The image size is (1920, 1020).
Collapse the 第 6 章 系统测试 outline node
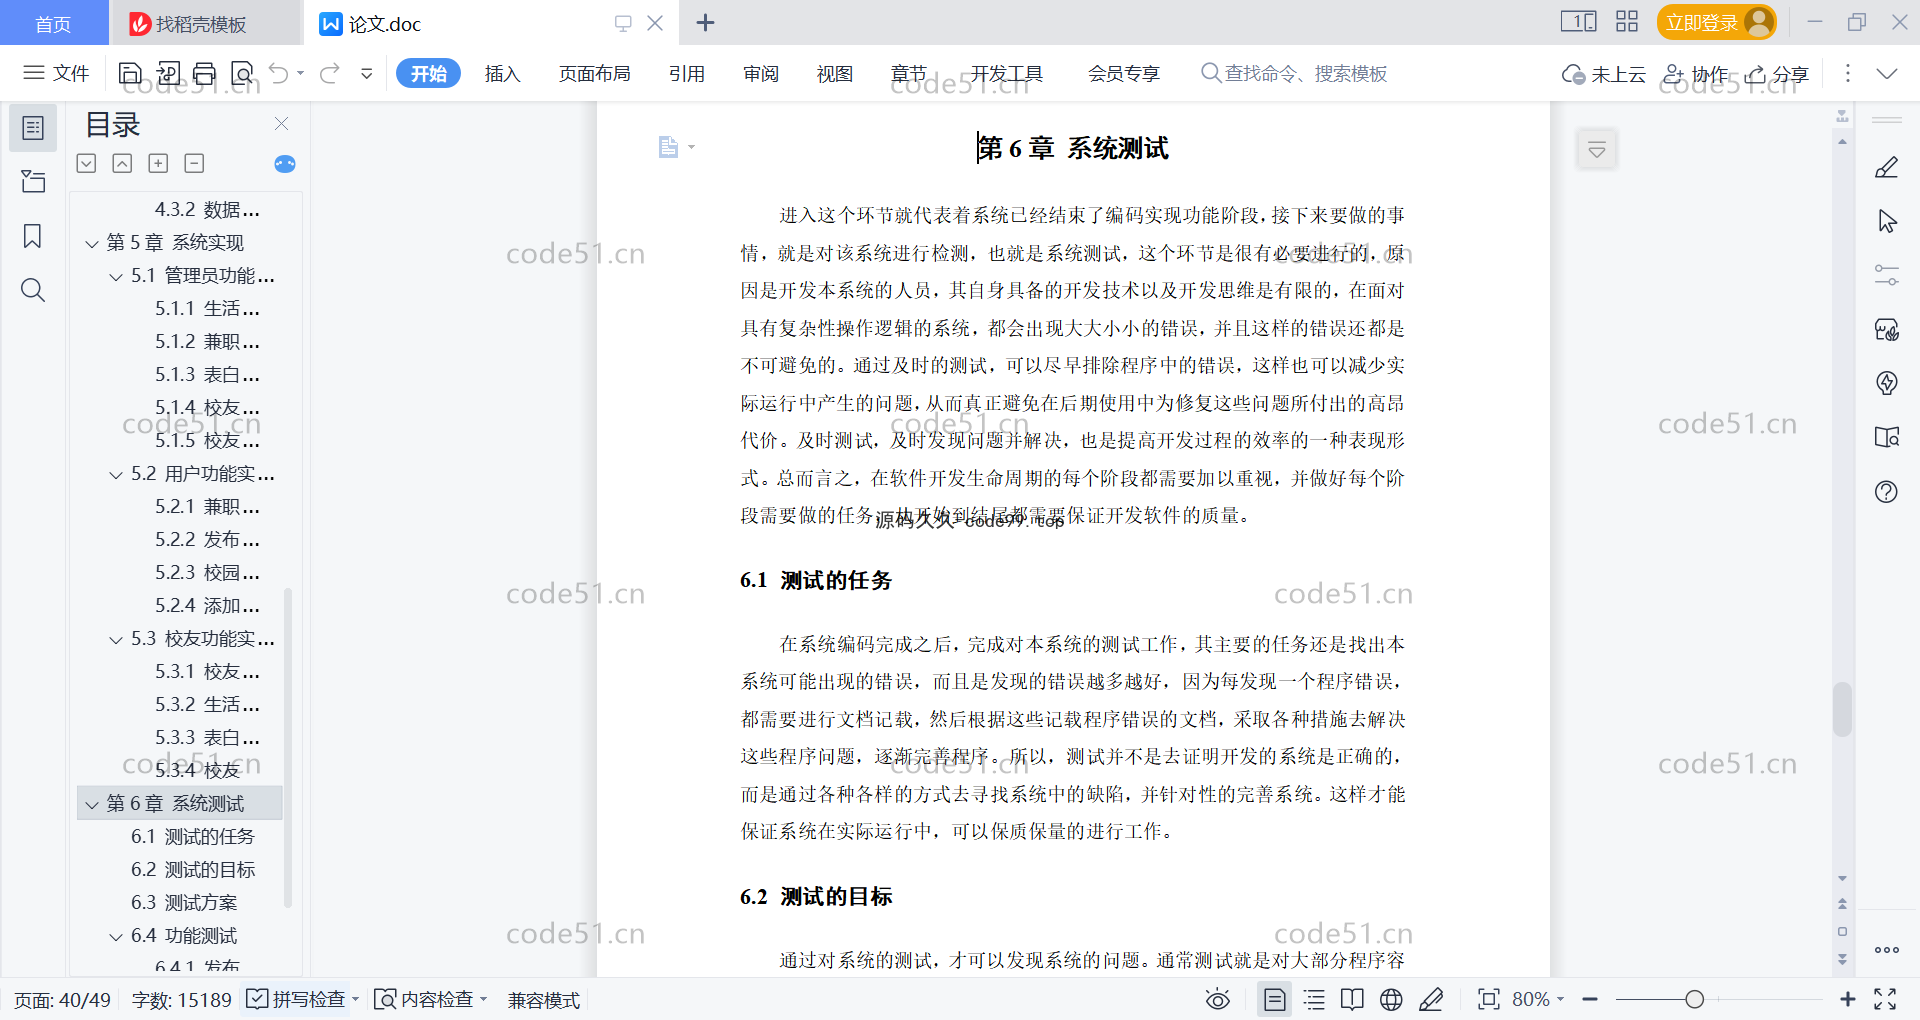click(x=92, y=804)
